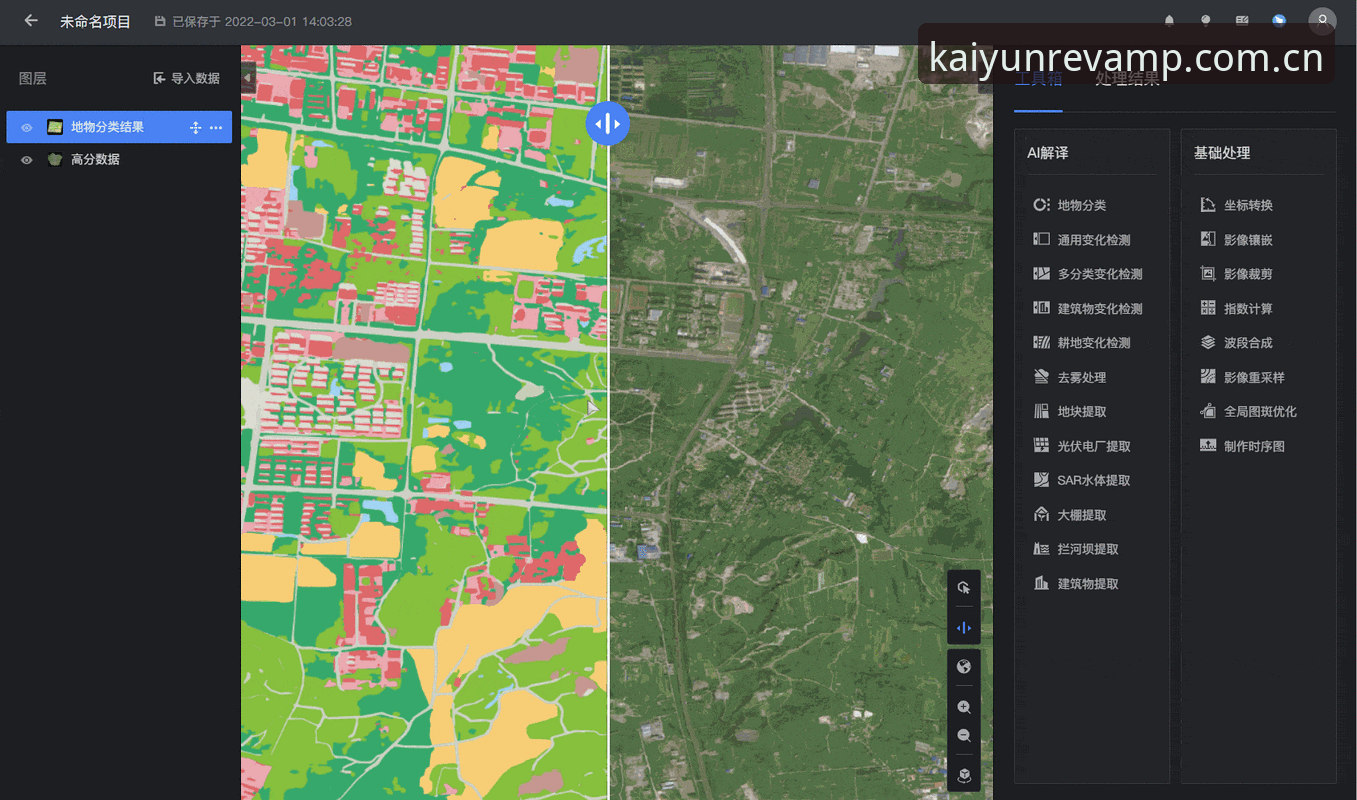Open more options for 地物分类结果 layer
Viewport: 1357px width, 800px height.
pos(216,128)
